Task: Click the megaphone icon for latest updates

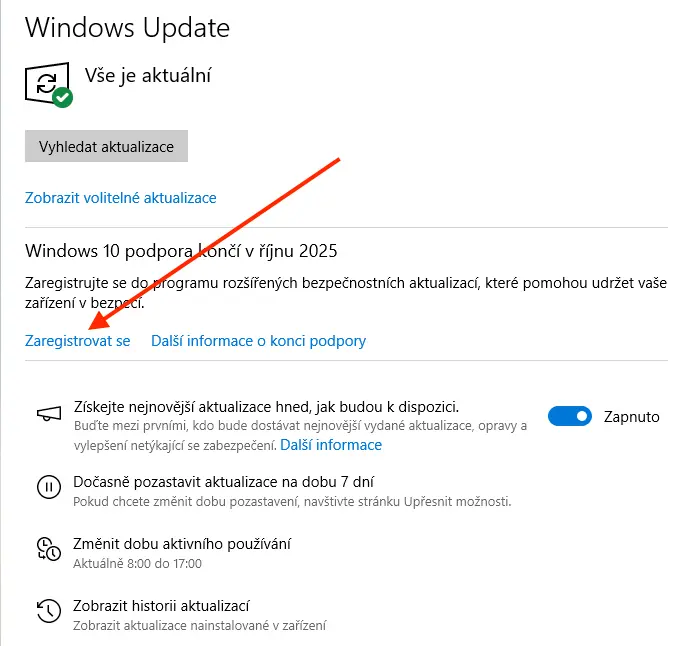Action: pos(48,416)
